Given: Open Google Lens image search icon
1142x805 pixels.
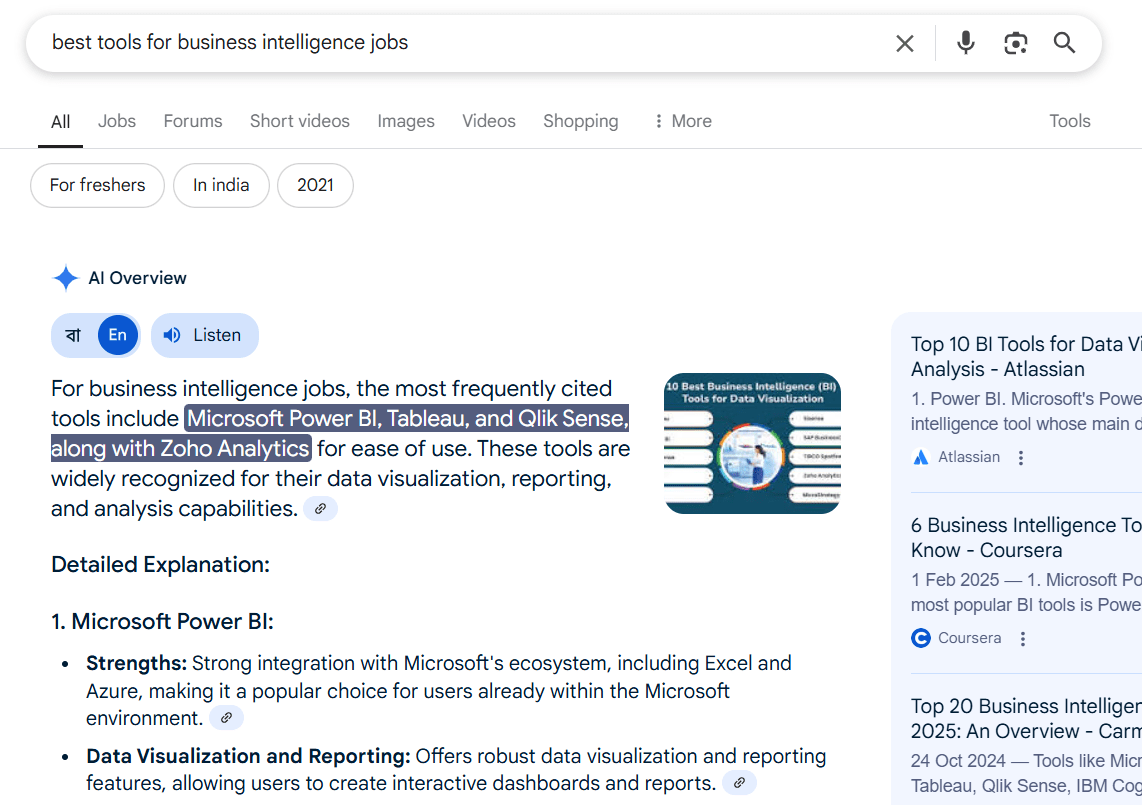Looking at the screenshot, I should tap(1015, 44).
